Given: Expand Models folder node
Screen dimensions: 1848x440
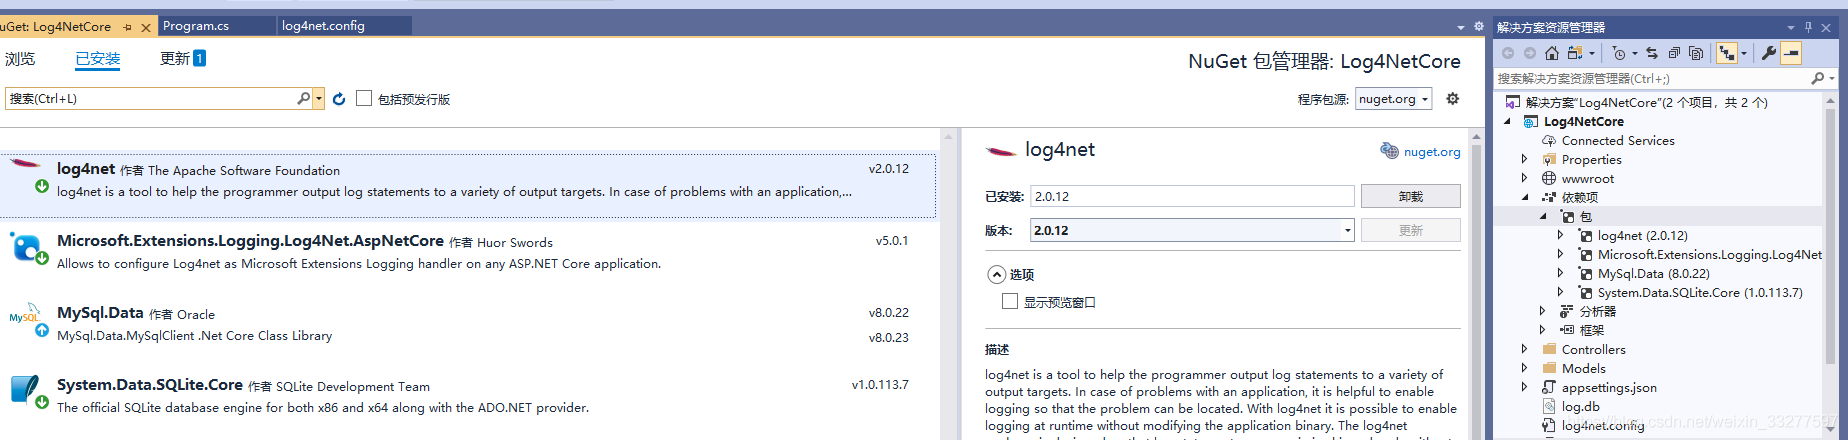Looking at the screenshot, I should coord(1524,368).
